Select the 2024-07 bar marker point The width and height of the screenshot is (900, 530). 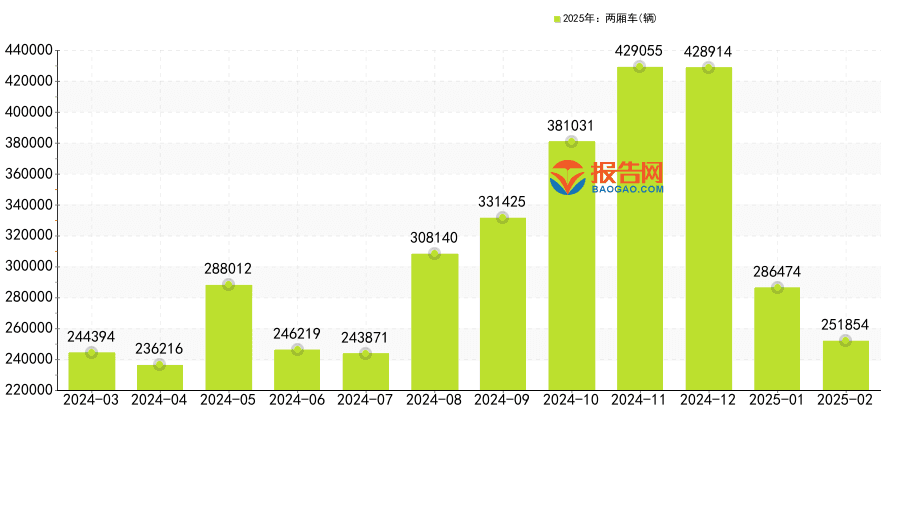tap(366, 353)
